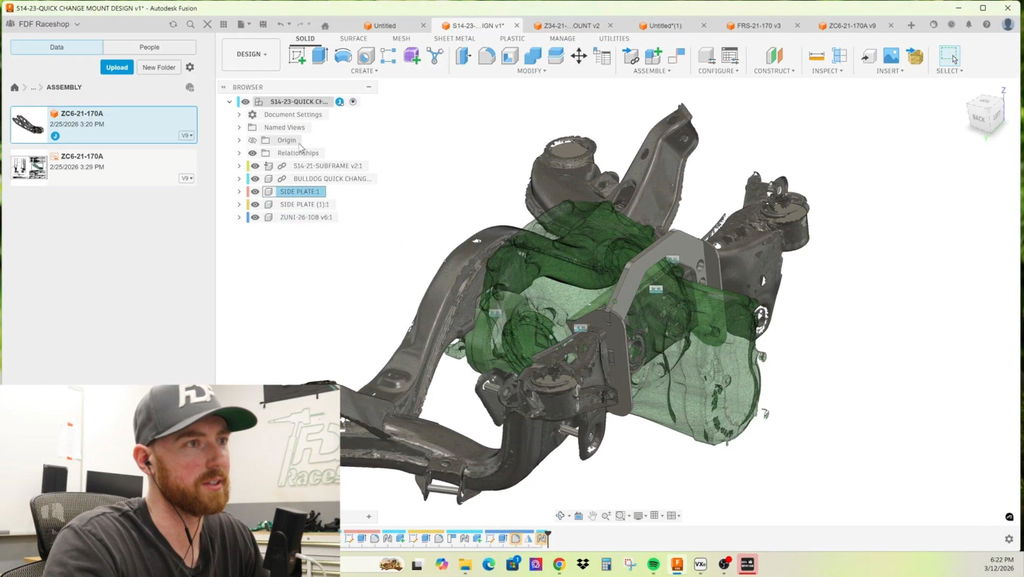
Task: Open the timeline settings gear
Action: coord(1009,538)
